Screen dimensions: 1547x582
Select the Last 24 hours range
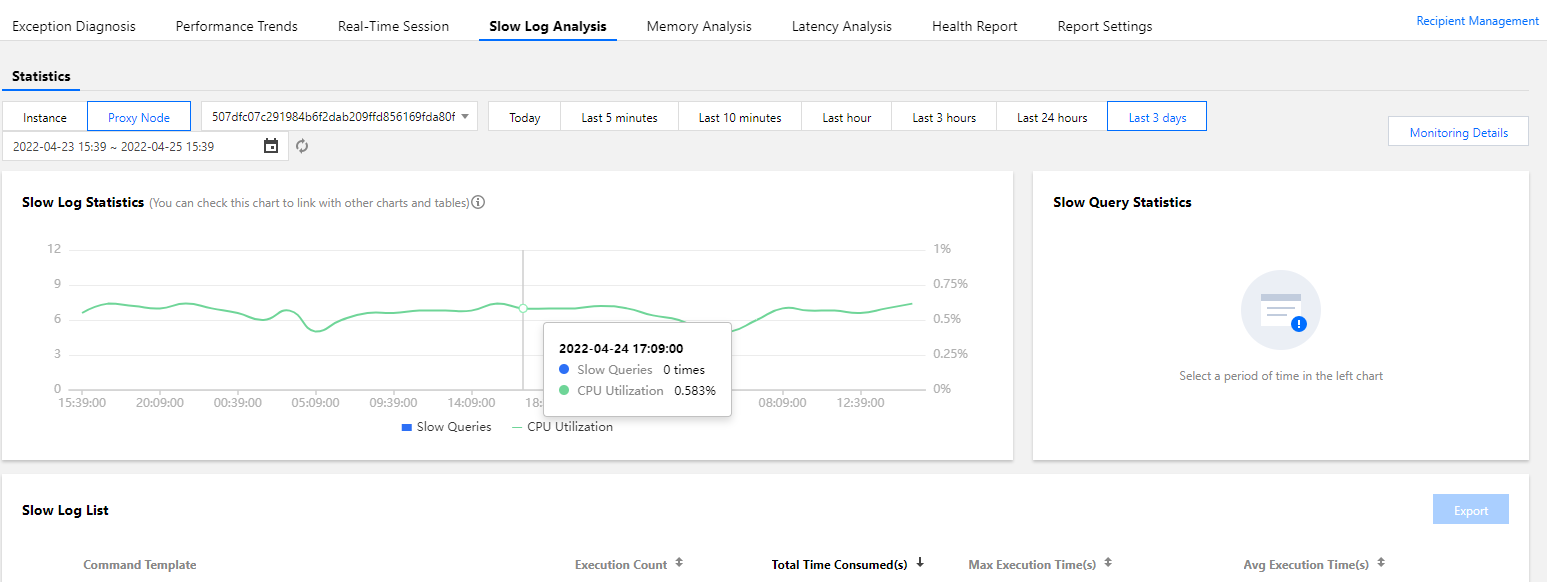click(x=1052, y=117)
